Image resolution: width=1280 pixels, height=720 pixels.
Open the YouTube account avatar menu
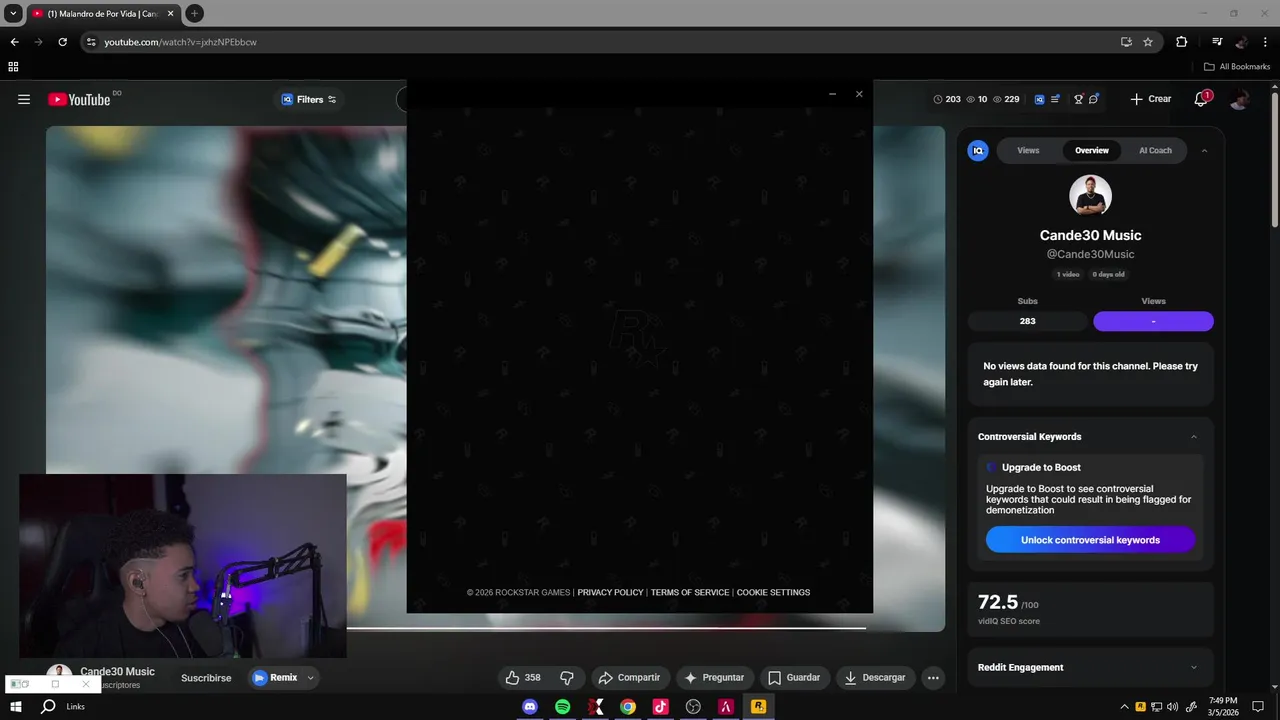point(1239,99)
